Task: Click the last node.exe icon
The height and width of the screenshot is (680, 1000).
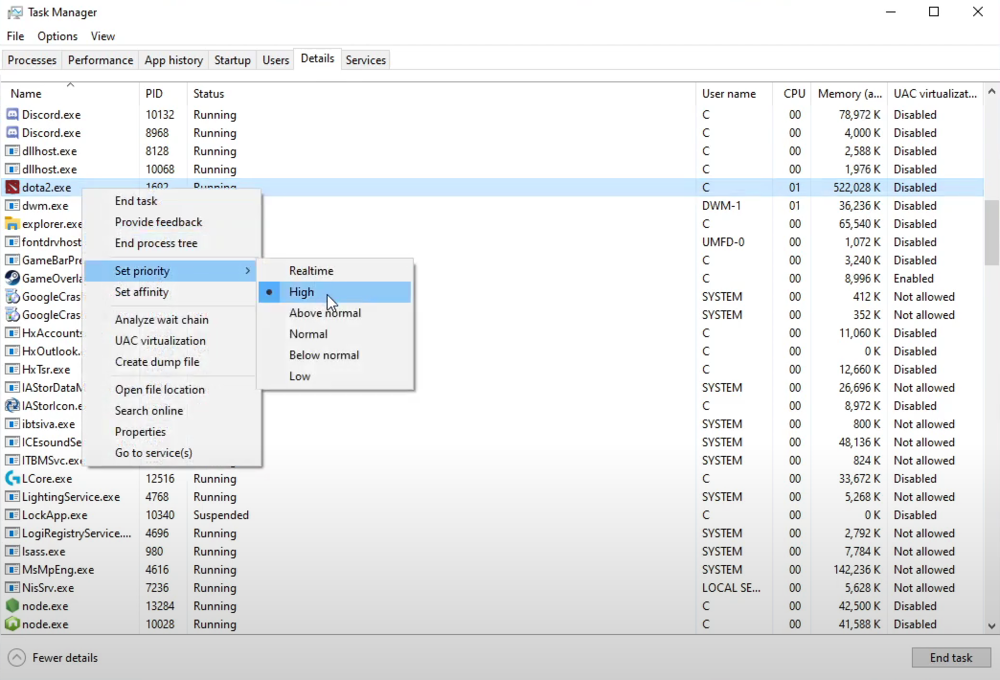Action: pos(13,624)
